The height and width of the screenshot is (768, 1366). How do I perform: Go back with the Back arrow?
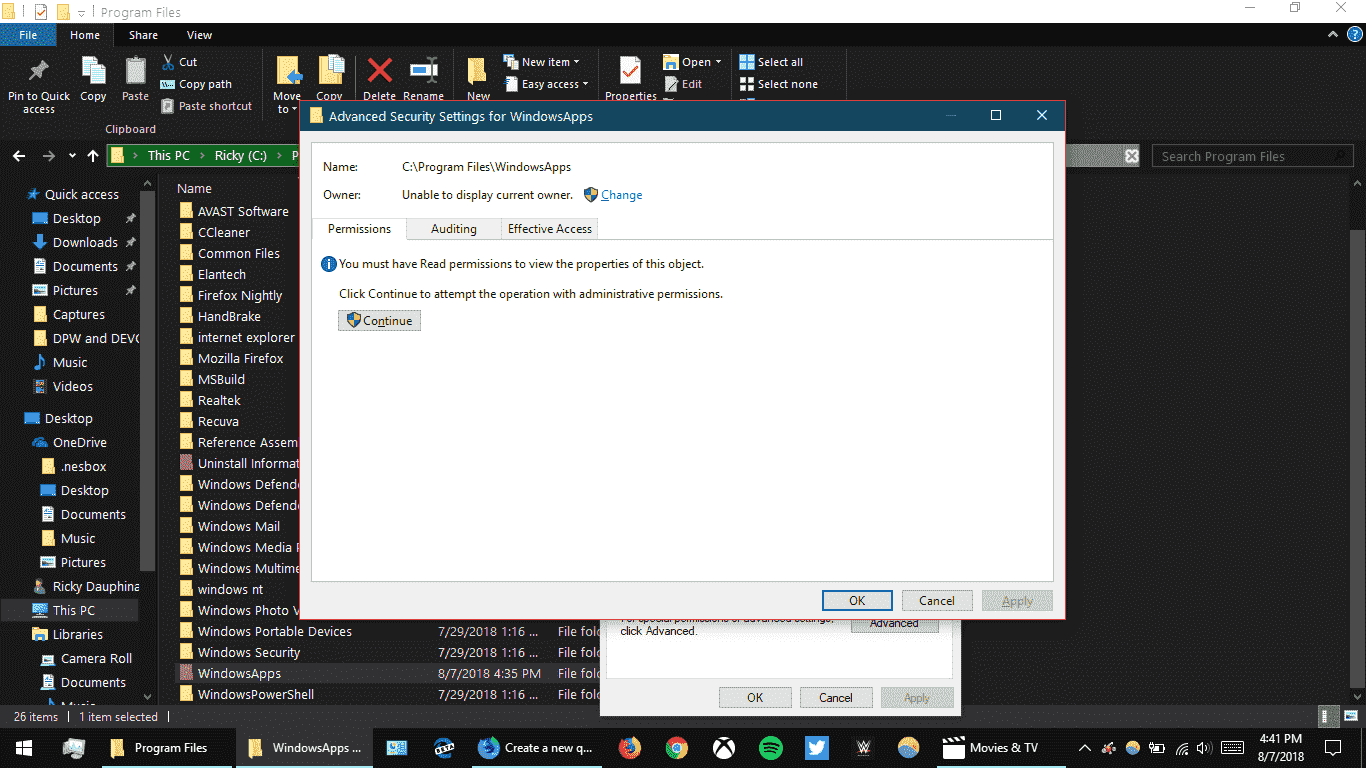tap(18, 156)
